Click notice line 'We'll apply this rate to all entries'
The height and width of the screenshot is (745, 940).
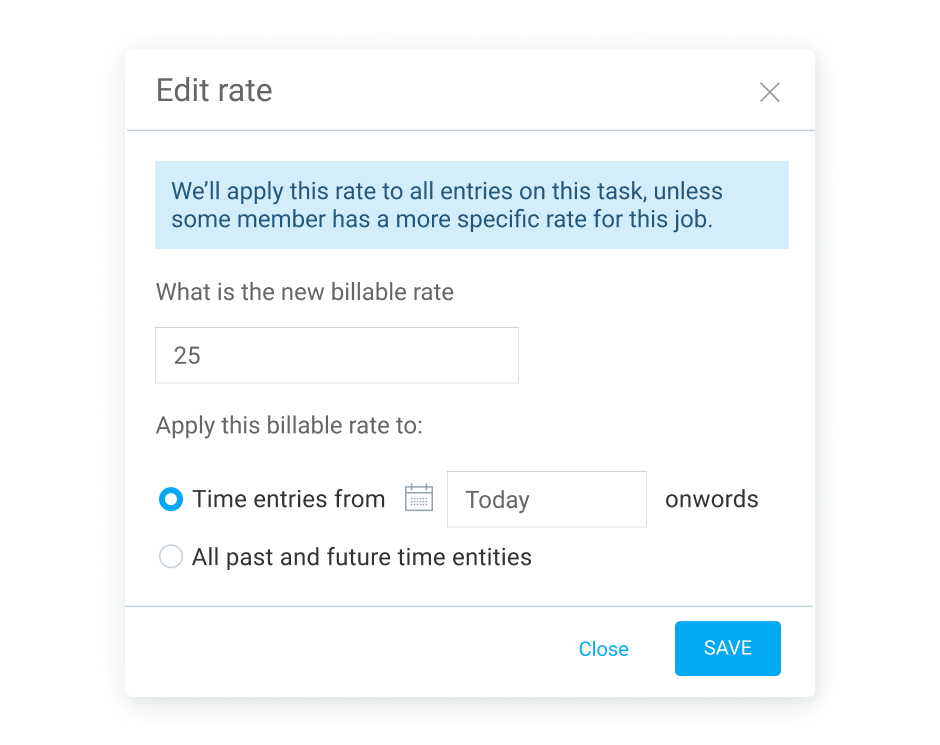pyautogui.click(x=446, y=191)
